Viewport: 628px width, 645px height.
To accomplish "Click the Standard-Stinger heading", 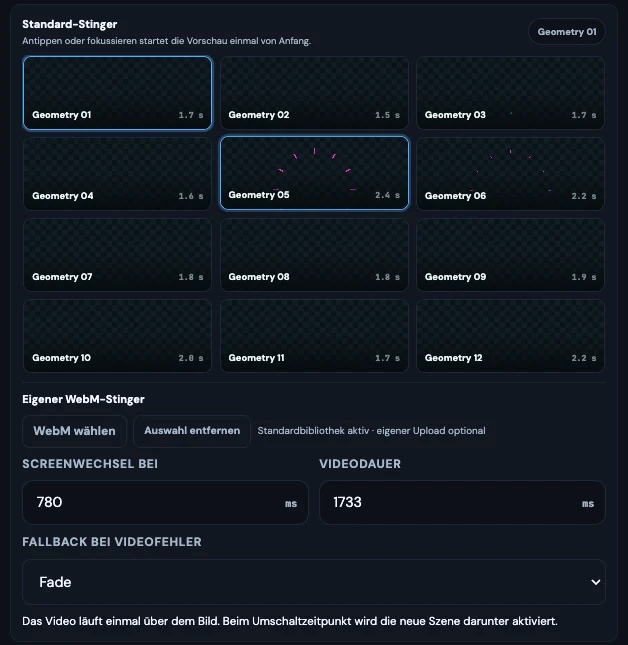I will pos(70,24).
